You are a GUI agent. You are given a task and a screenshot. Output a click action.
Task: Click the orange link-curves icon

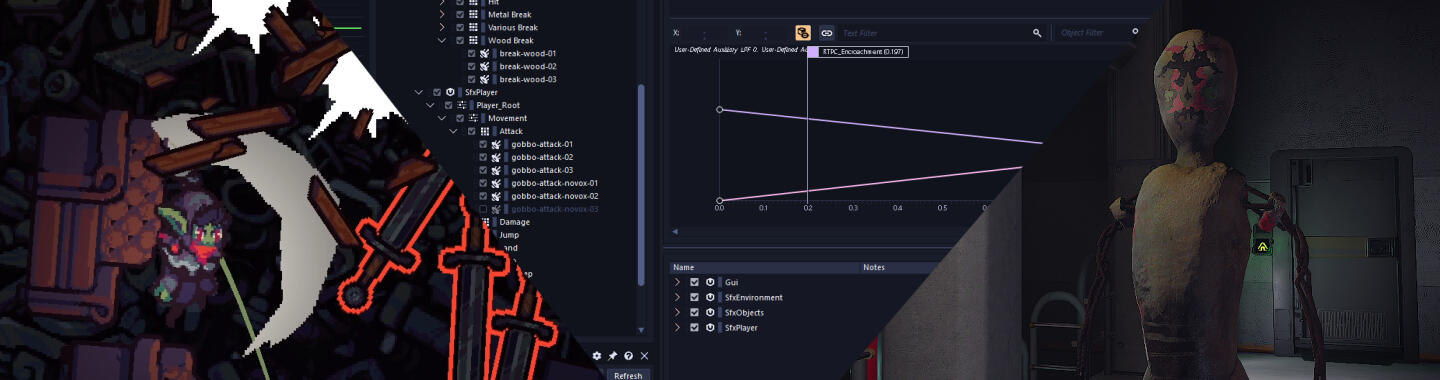point(802,33)
